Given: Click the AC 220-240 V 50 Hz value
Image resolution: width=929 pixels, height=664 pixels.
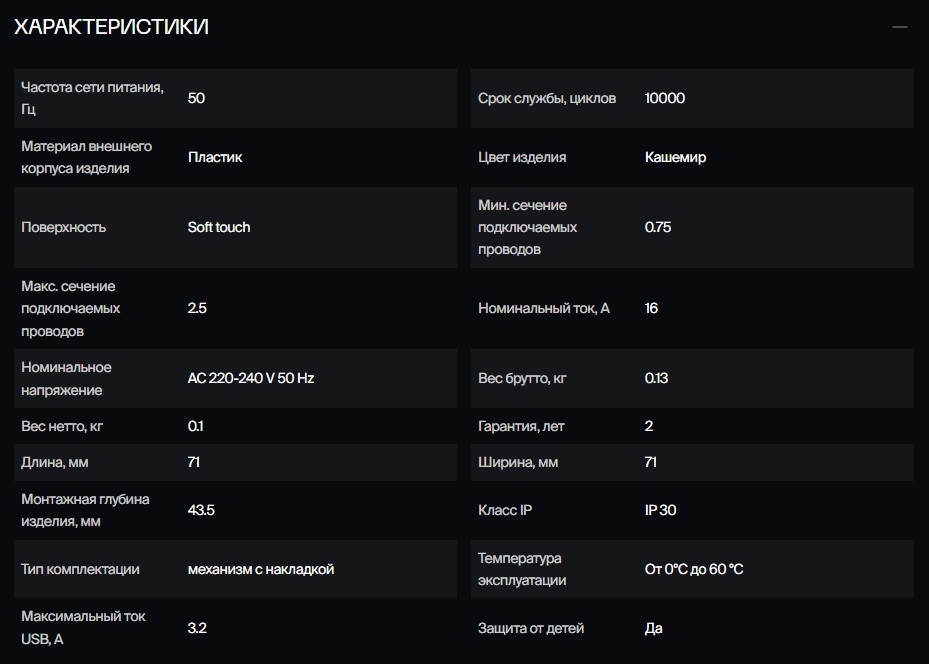Looking at the screenshot, I should coord(251,378).
